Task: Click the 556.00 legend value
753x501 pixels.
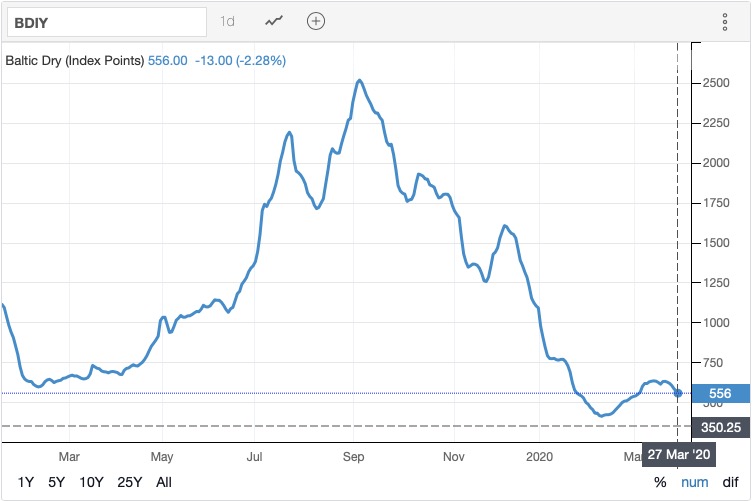Action: tap(168, 61)
